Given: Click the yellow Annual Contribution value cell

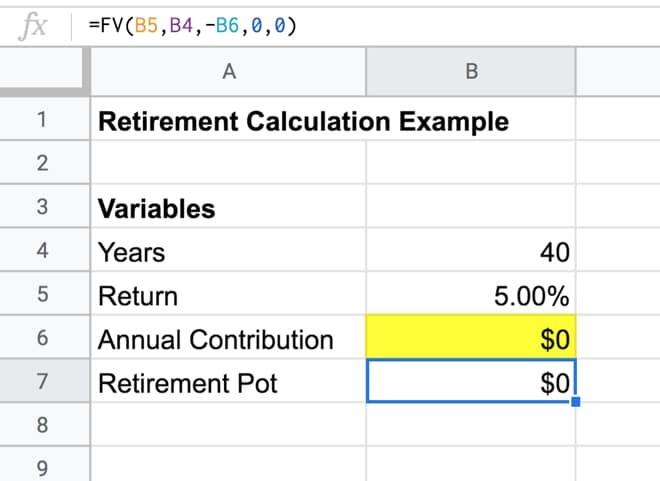Looking at the screenshot, I should coord(471,339).
